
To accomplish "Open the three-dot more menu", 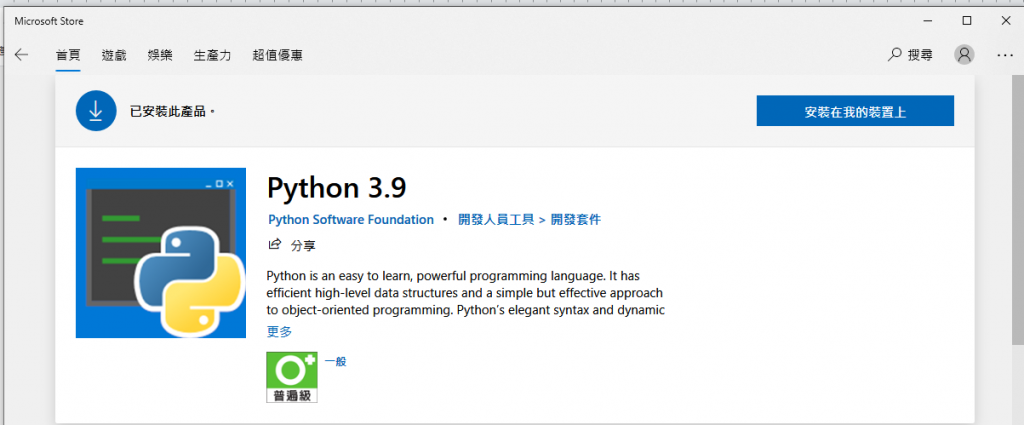I will [x=1004, y=55].
